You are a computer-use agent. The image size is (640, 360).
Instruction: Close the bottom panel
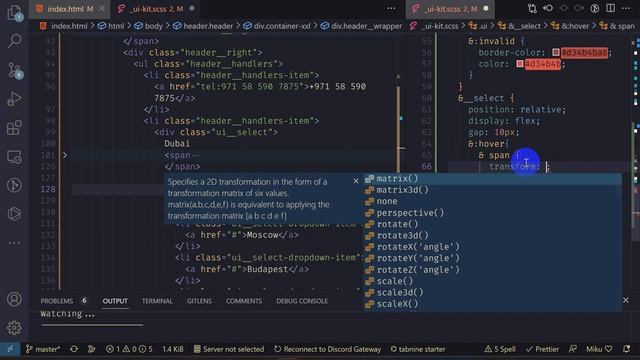pos(626,300)
